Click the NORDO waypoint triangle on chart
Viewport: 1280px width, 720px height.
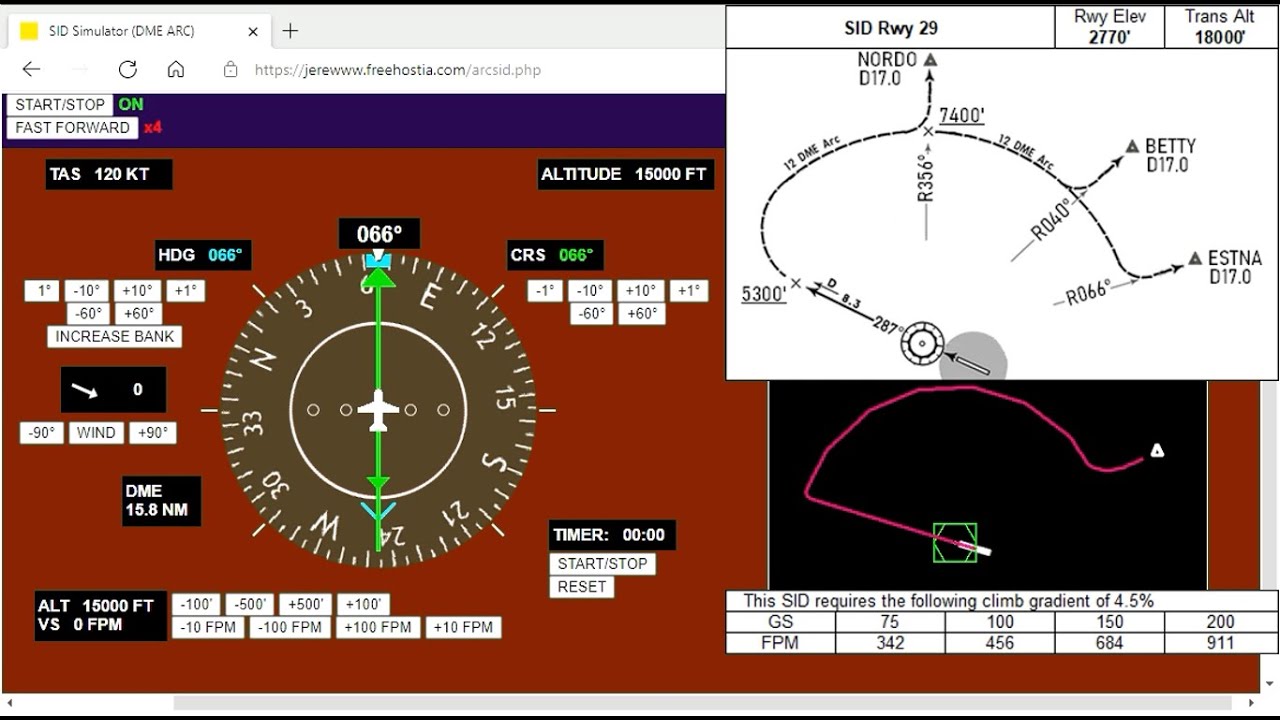930,60
